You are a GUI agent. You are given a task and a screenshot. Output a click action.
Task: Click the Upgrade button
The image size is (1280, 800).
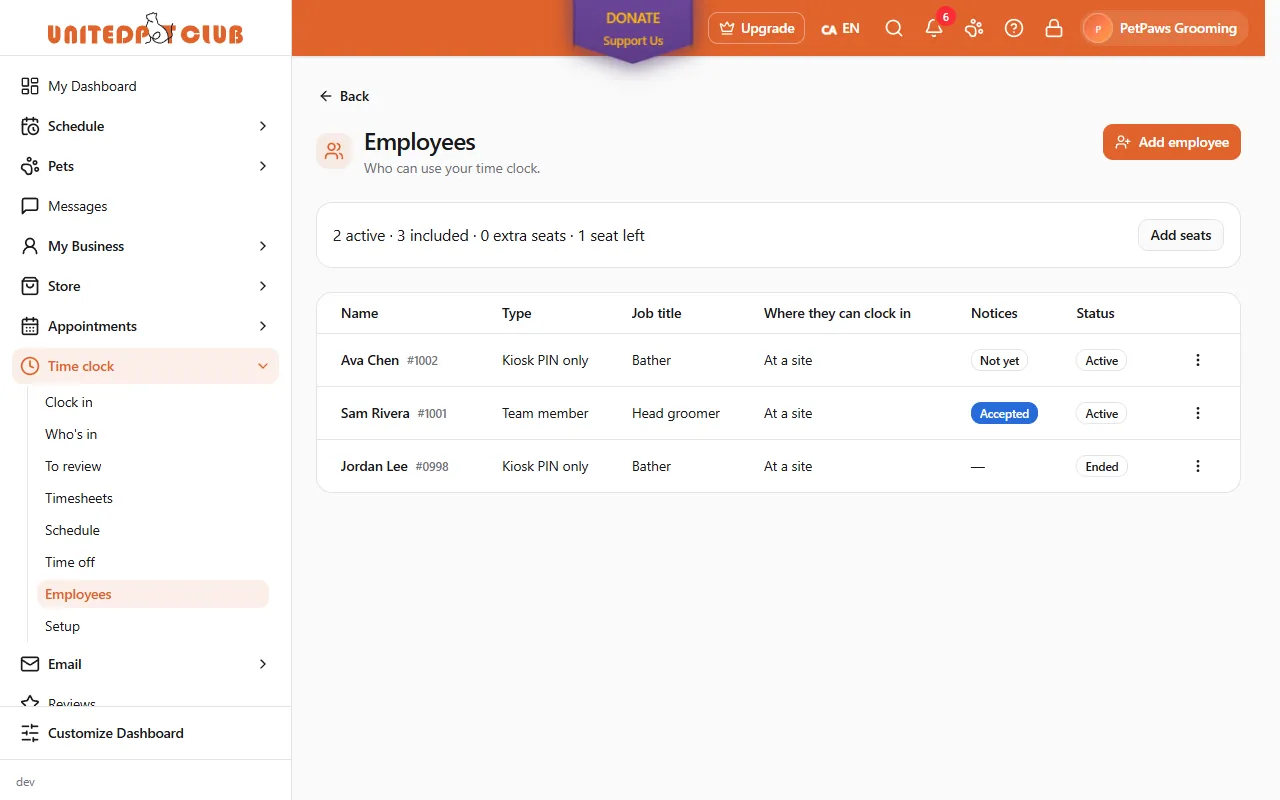coord(757,28)
